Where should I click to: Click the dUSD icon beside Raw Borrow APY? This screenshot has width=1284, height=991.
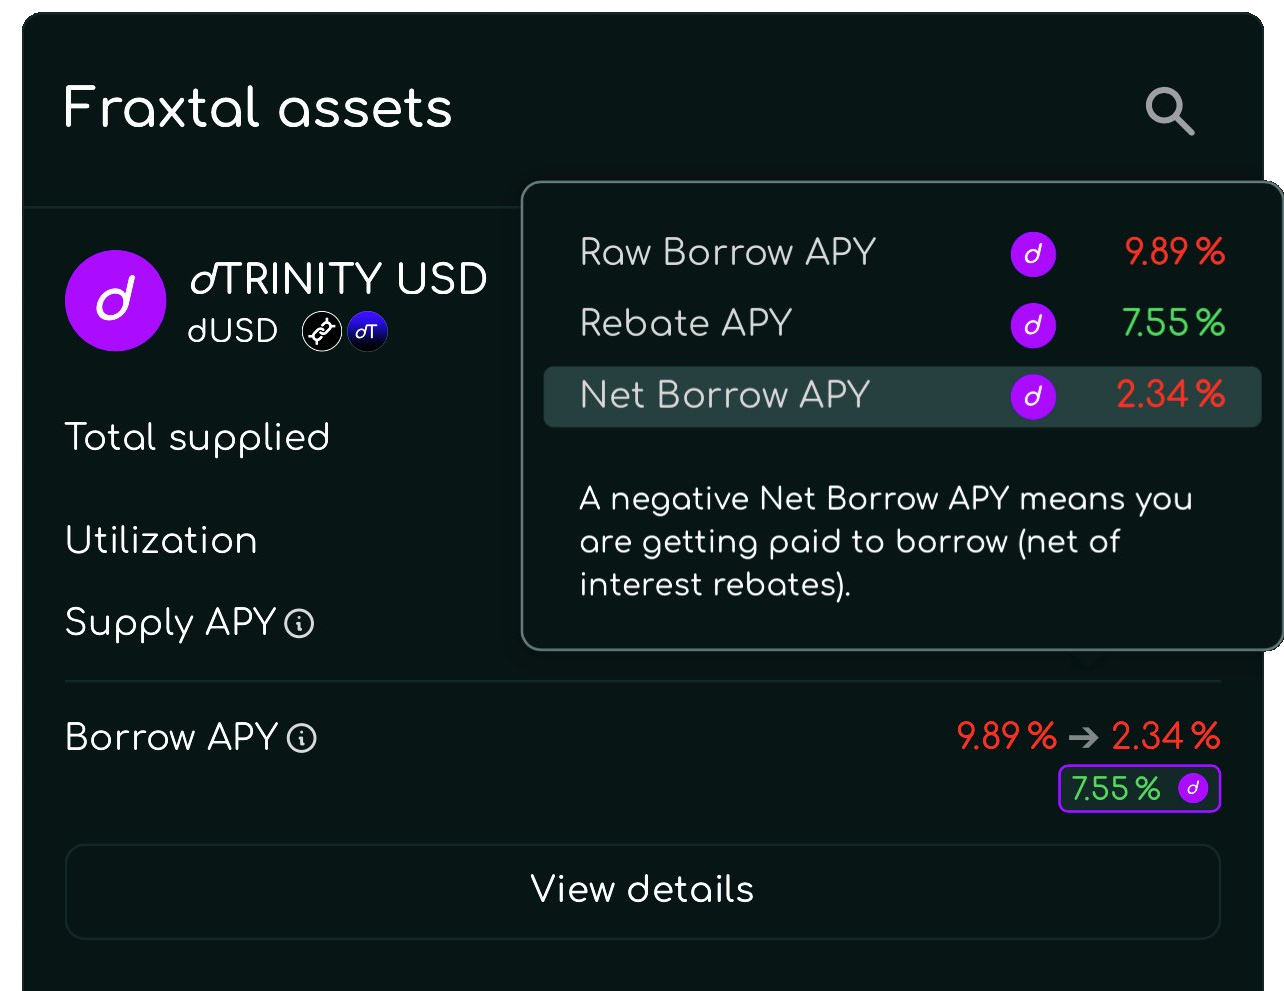point(1033,254)
